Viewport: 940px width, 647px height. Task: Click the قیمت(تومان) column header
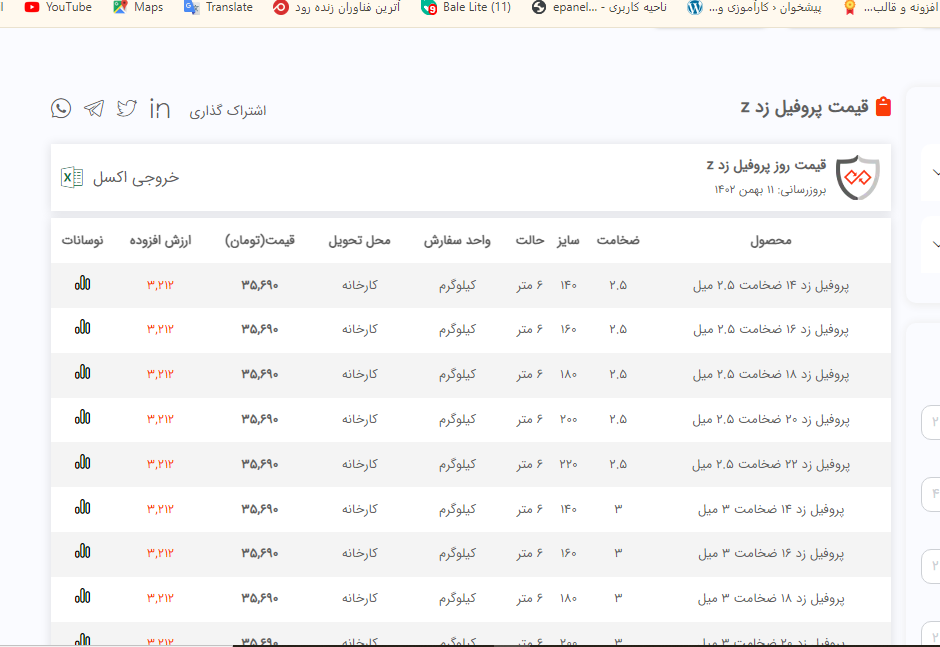260,241
